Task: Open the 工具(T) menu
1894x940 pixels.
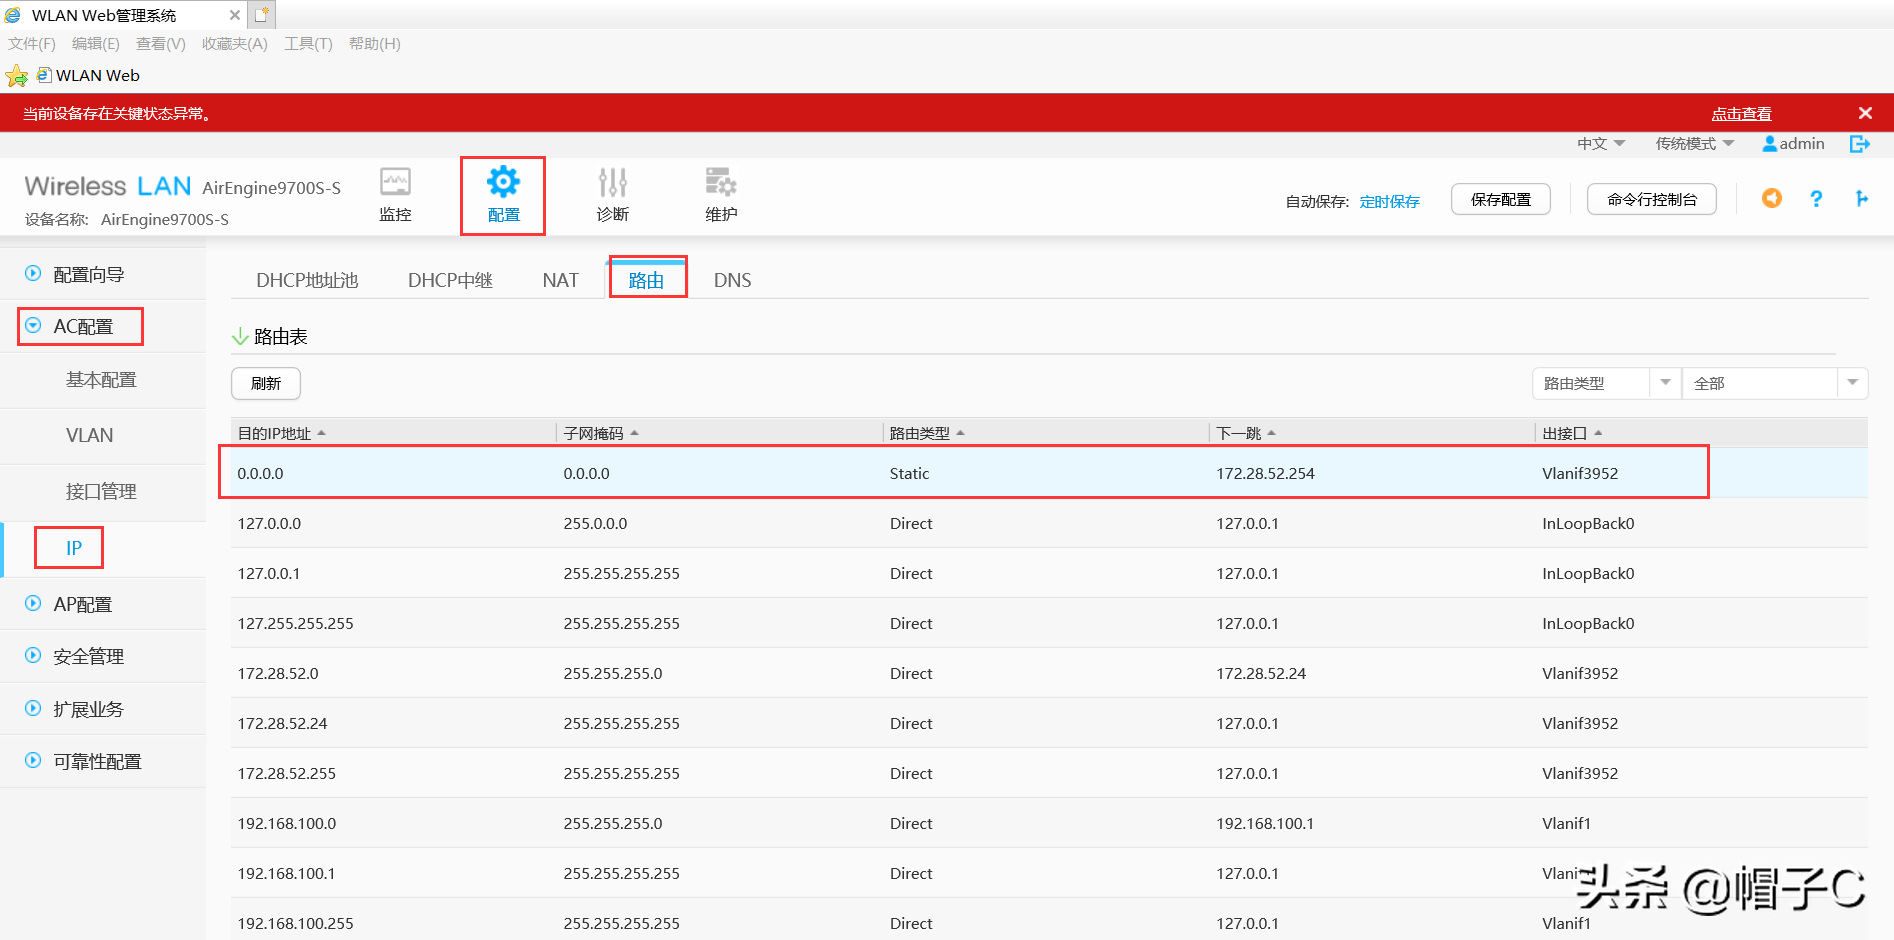Action: click(308, 44)
